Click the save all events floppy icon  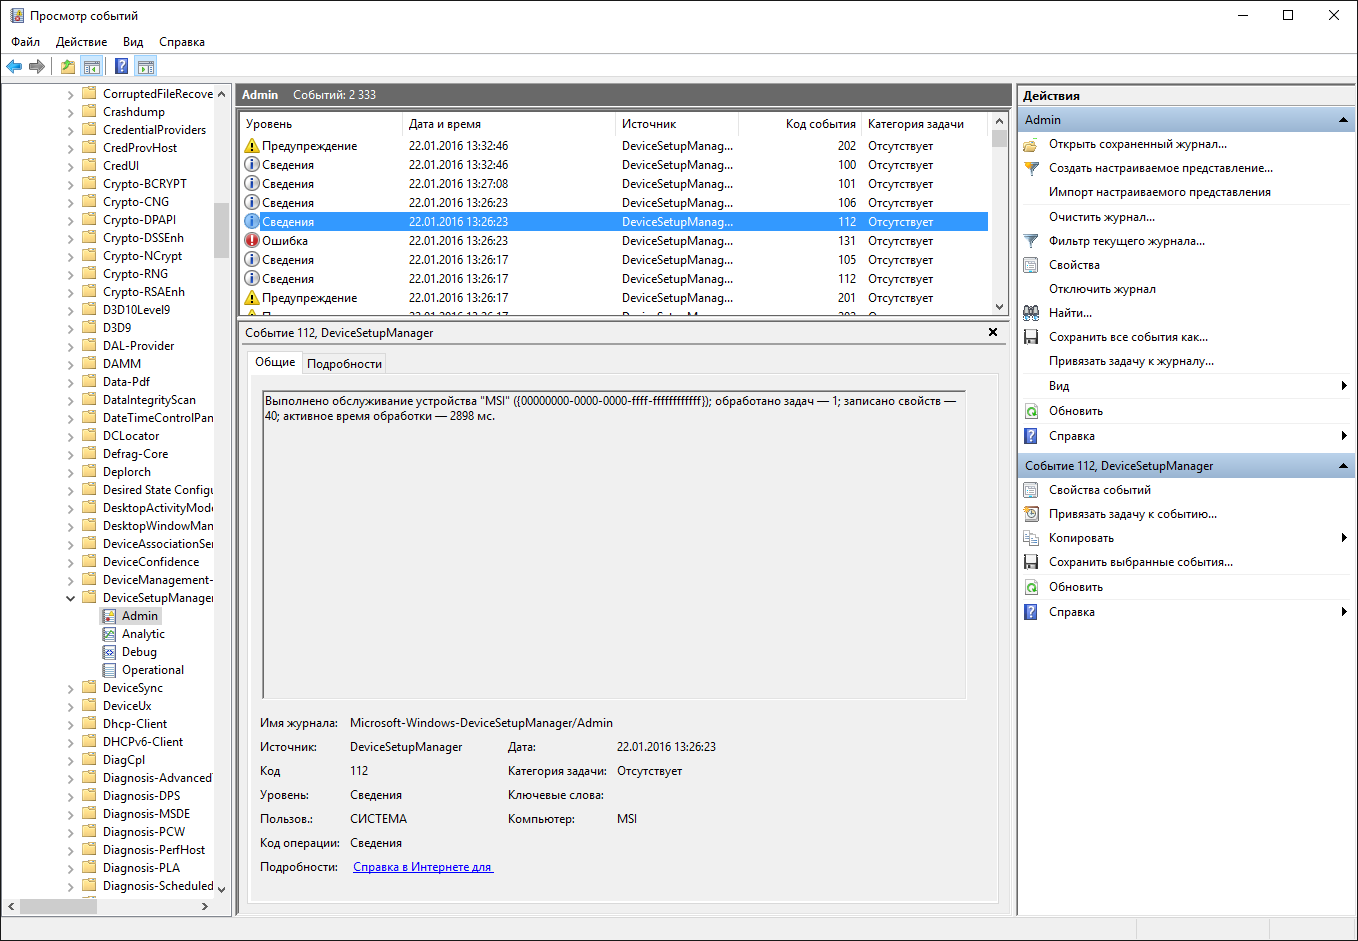pyautogui.click(x=1031, y=337)
